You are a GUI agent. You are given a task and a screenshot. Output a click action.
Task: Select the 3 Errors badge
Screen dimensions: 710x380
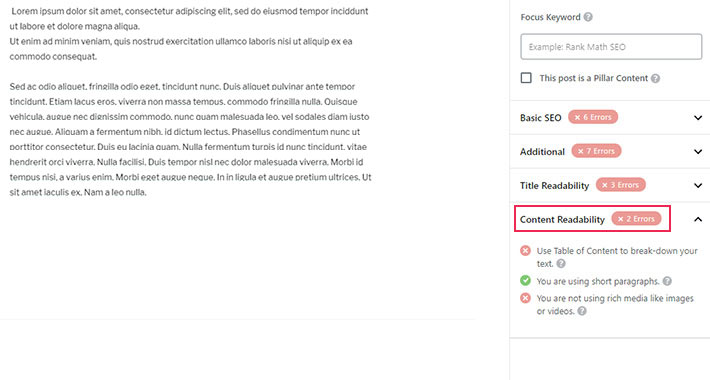coord(620,185)
